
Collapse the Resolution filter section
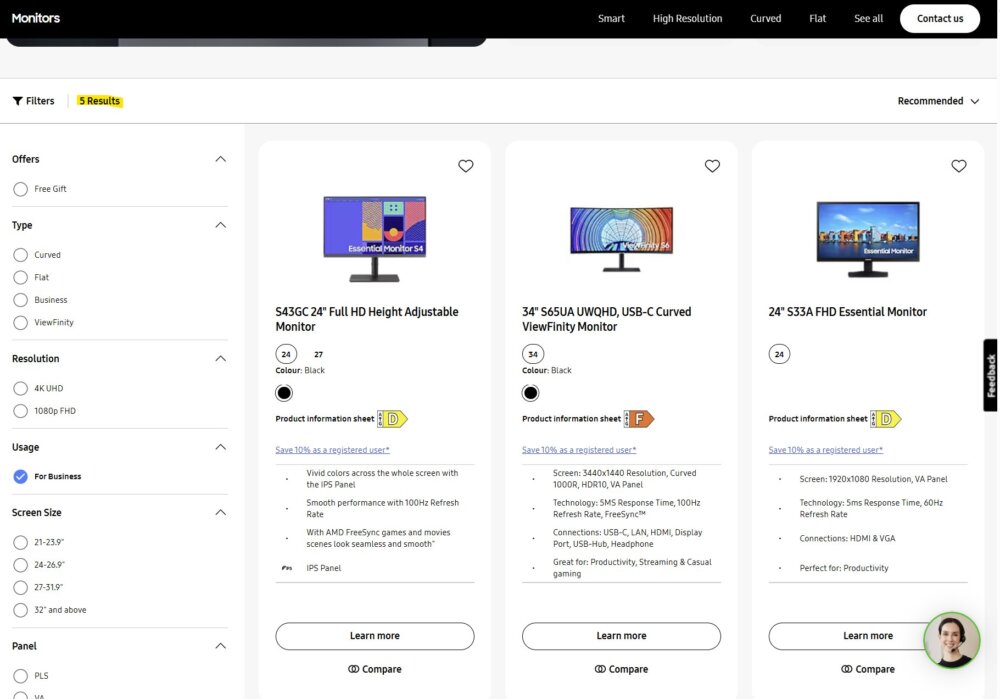221,358
